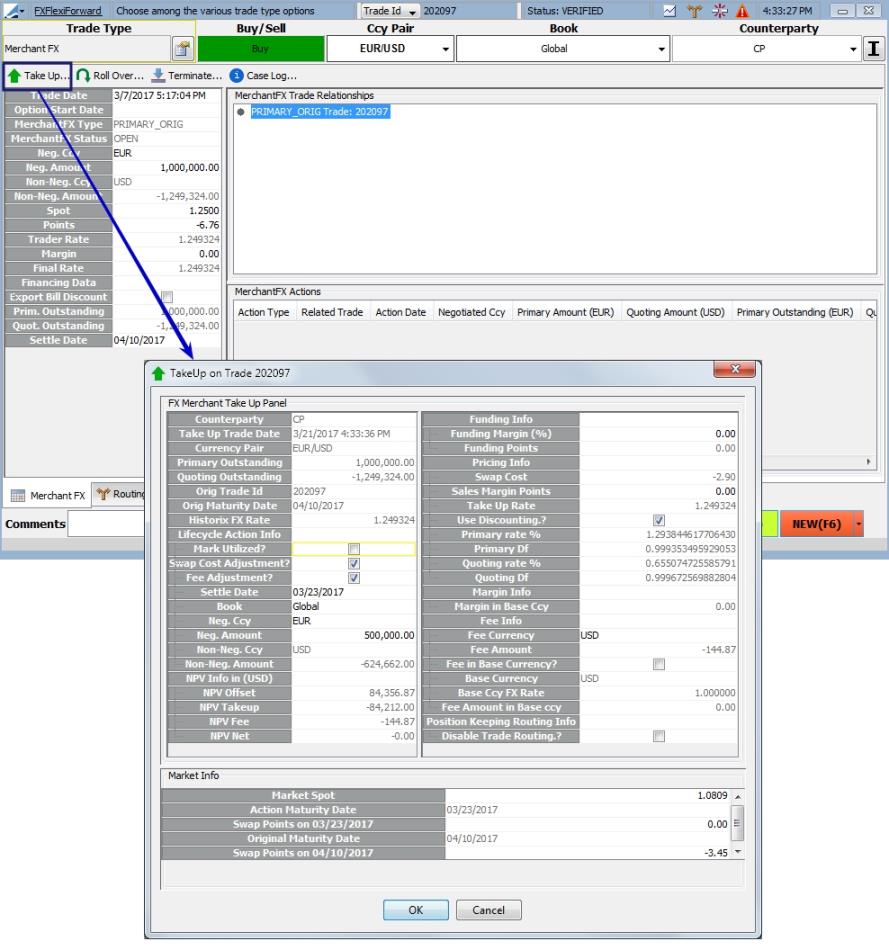Close the TakeUp on Trade dialog
This screenshot has width=889, height=950.
734,368
